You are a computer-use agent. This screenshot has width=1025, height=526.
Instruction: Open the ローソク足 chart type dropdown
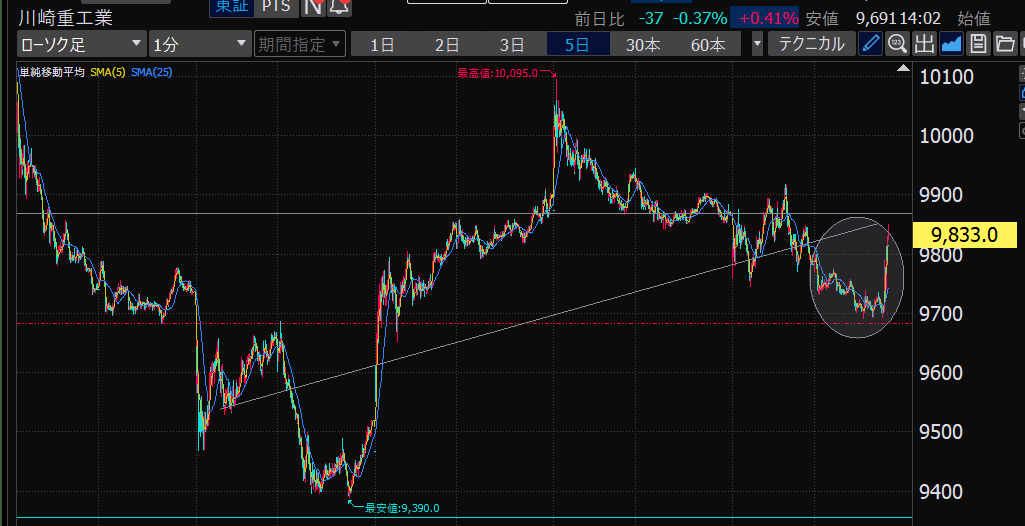click(81, 44)
